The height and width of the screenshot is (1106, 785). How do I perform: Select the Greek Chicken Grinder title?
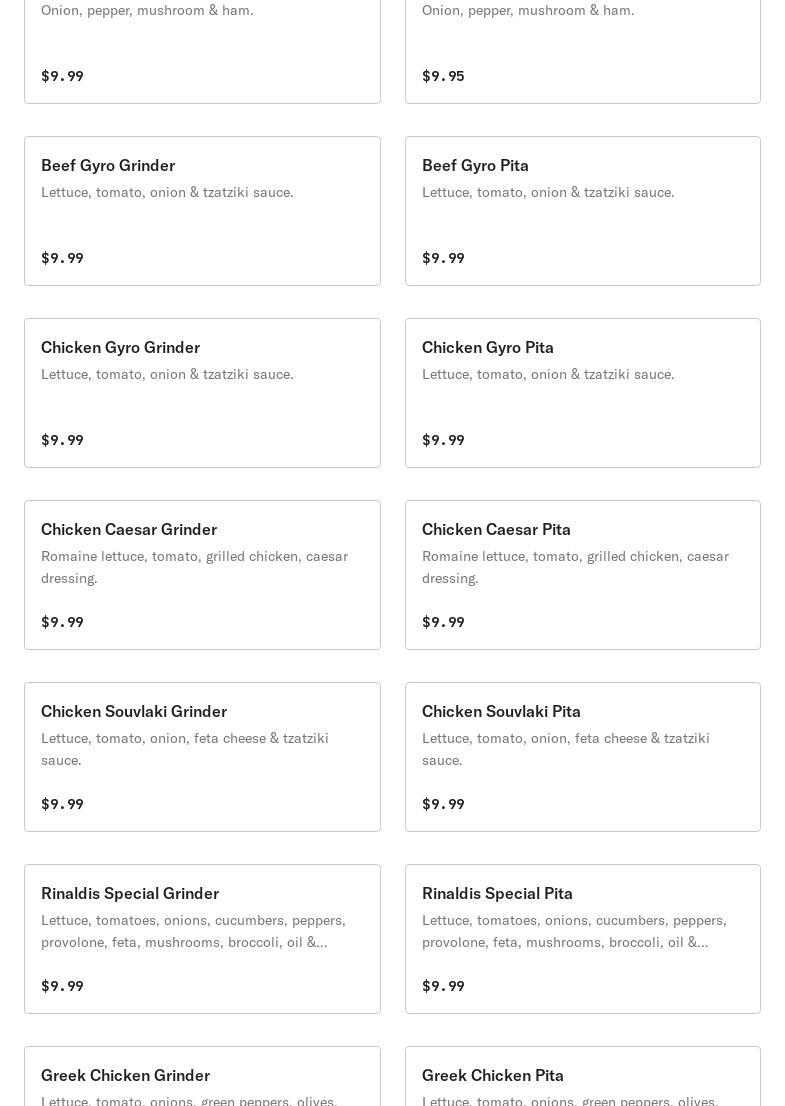coord(125,1075)
